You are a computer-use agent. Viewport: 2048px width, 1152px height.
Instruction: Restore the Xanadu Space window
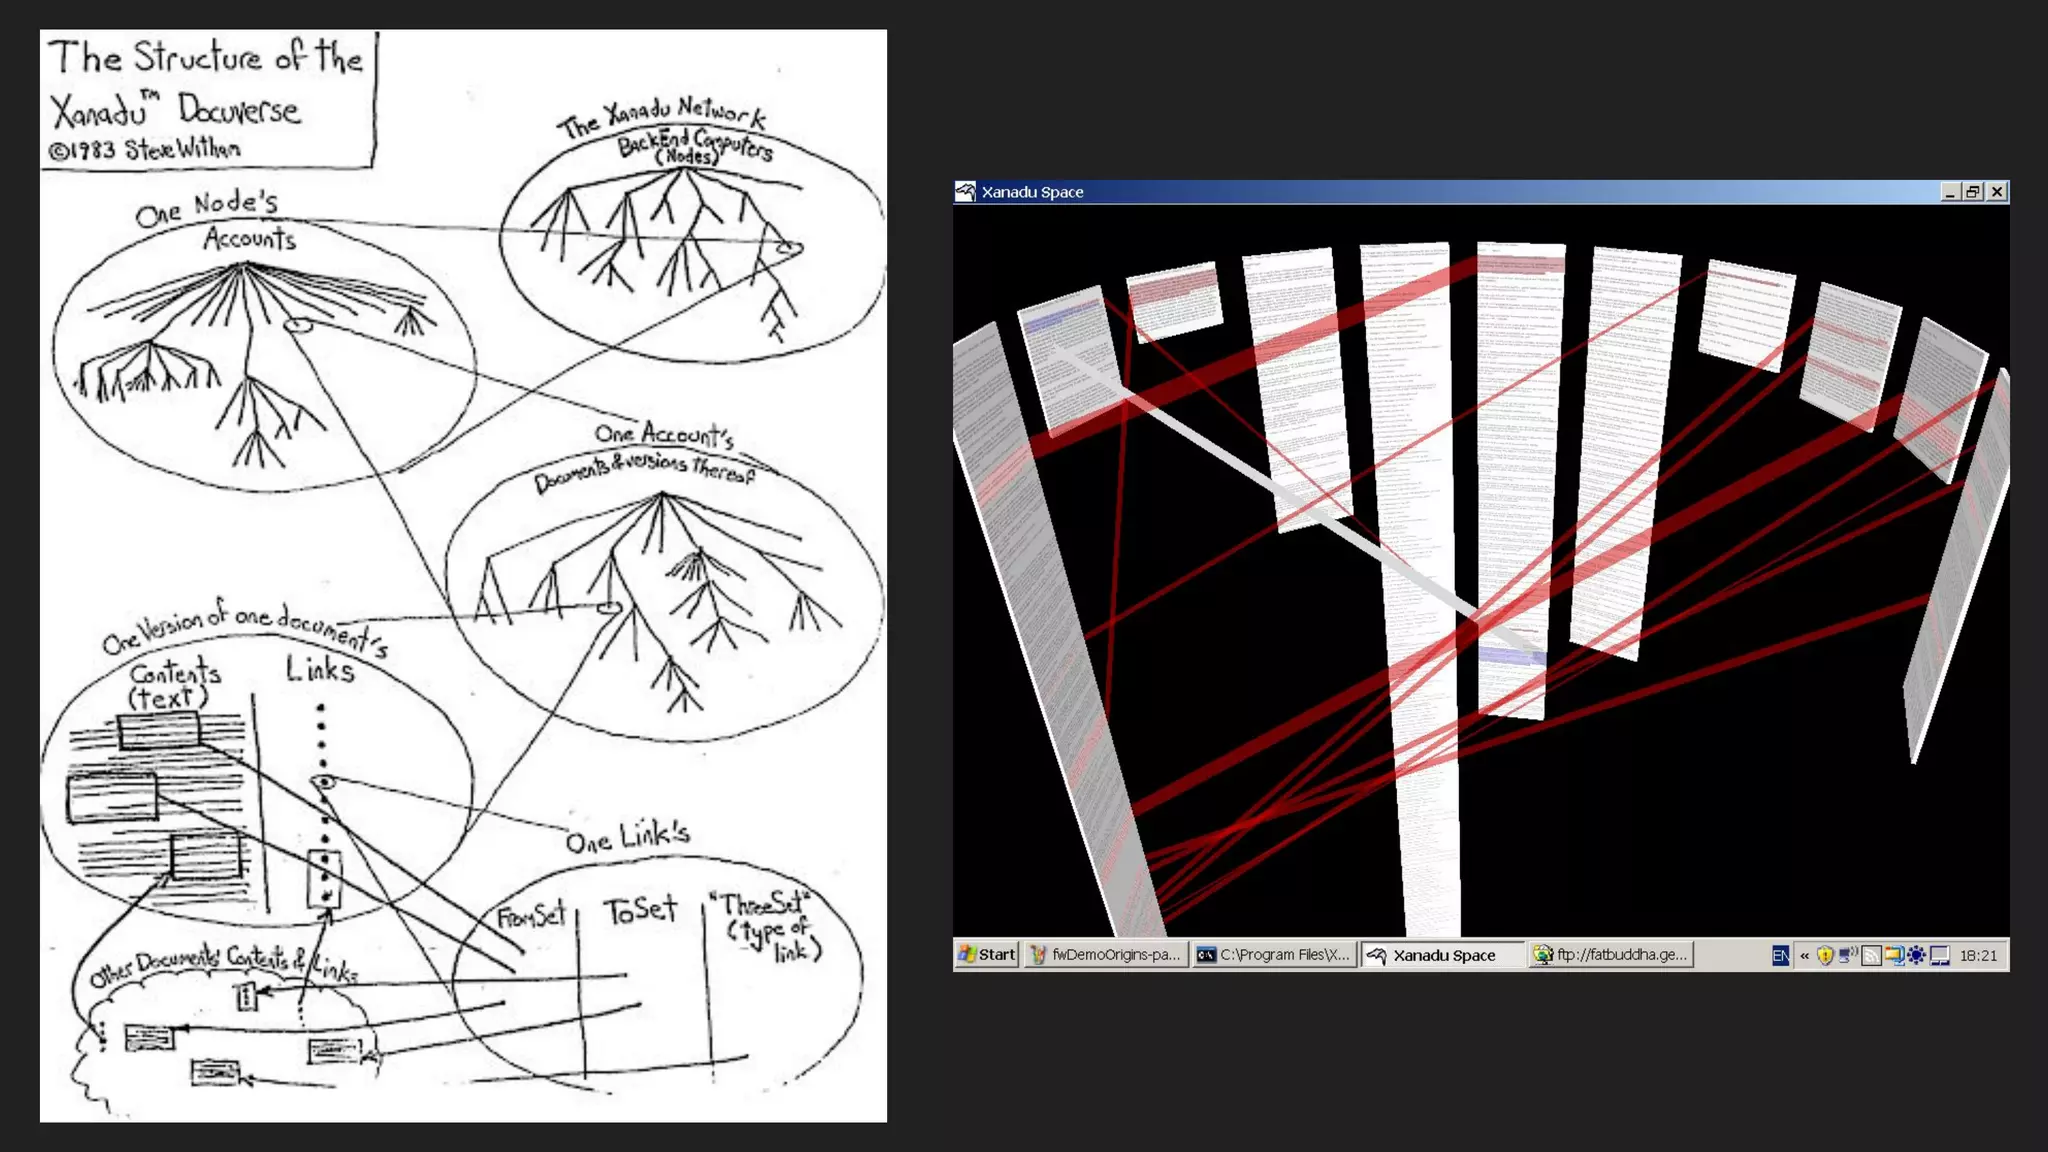pyautogui.click(x=1973, y=192)
